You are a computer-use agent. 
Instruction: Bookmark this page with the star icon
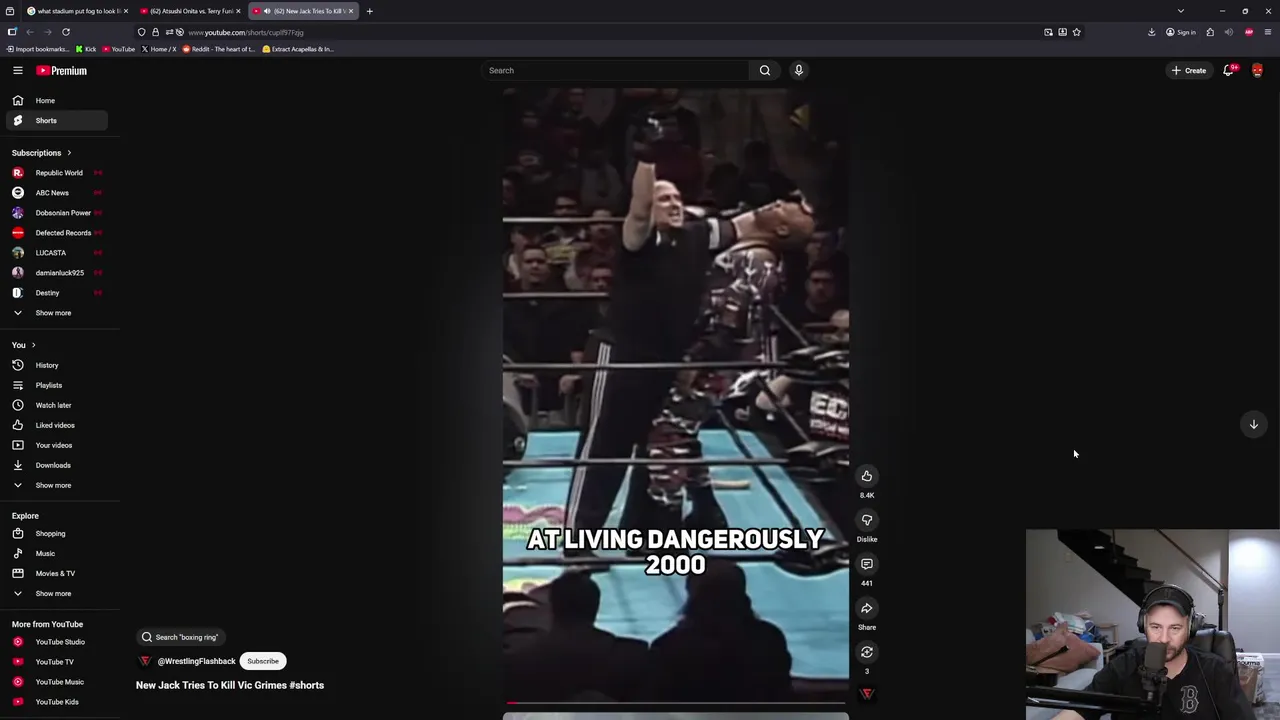pos(1076,32)
